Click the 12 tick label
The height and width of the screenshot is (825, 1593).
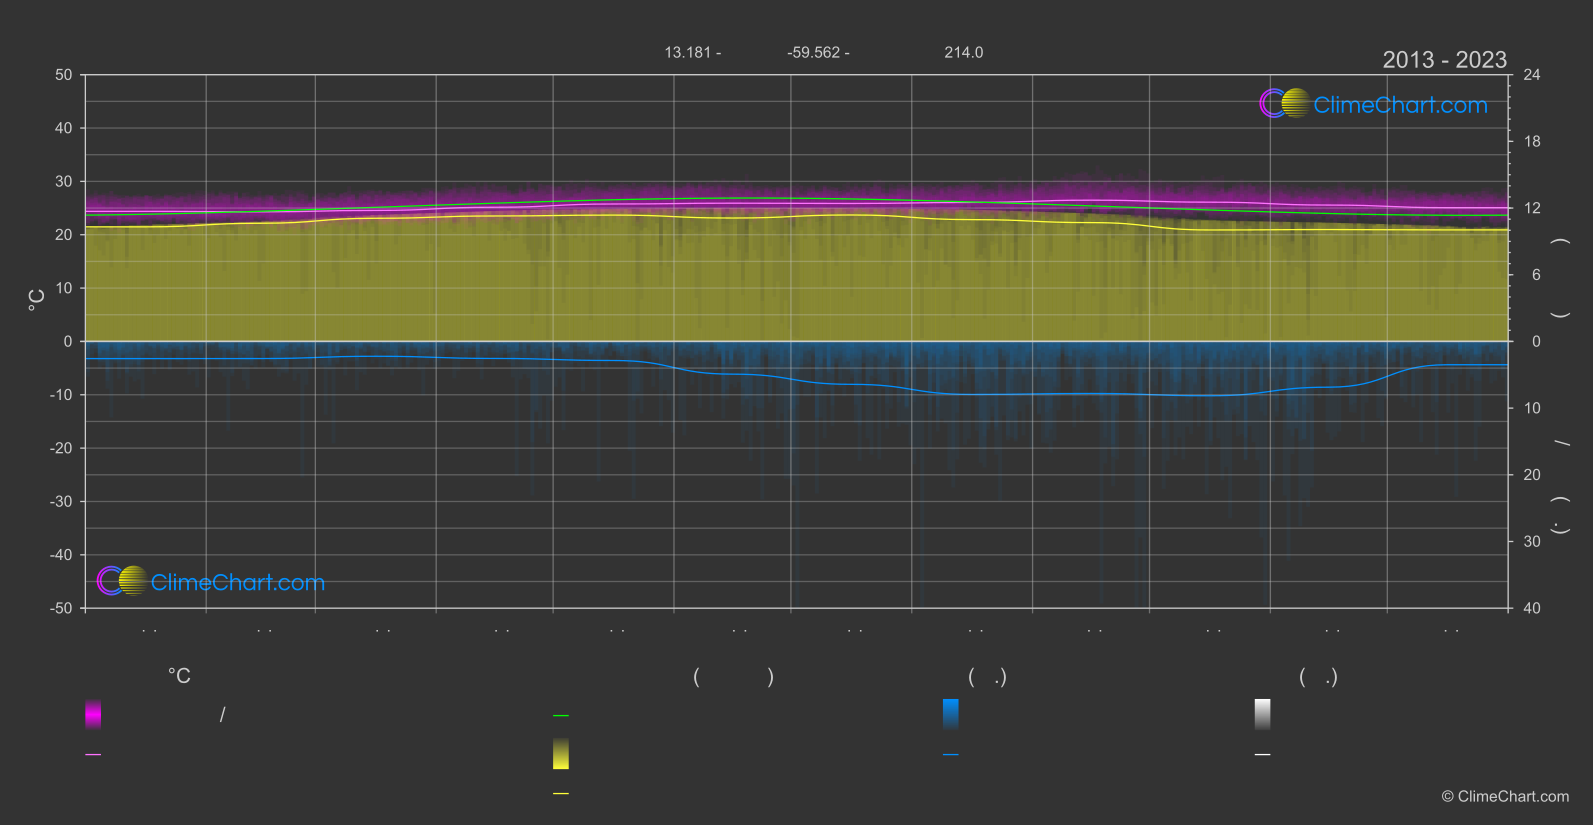[1532, 208]
